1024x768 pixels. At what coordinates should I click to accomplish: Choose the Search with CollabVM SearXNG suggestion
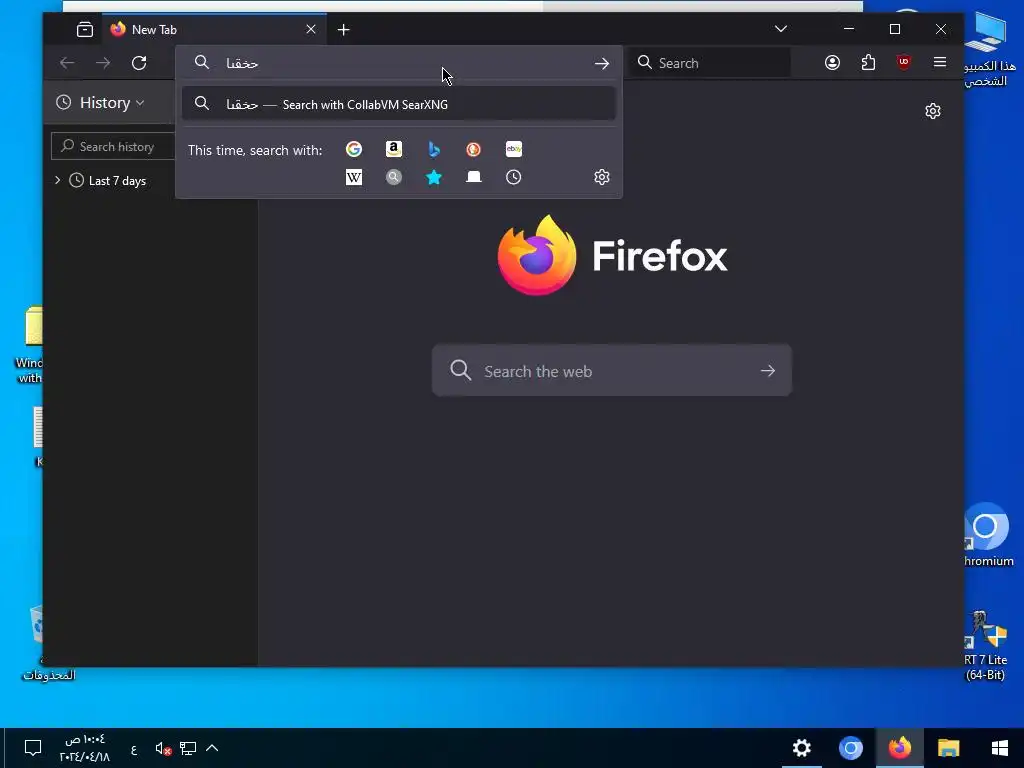point(398,104)
